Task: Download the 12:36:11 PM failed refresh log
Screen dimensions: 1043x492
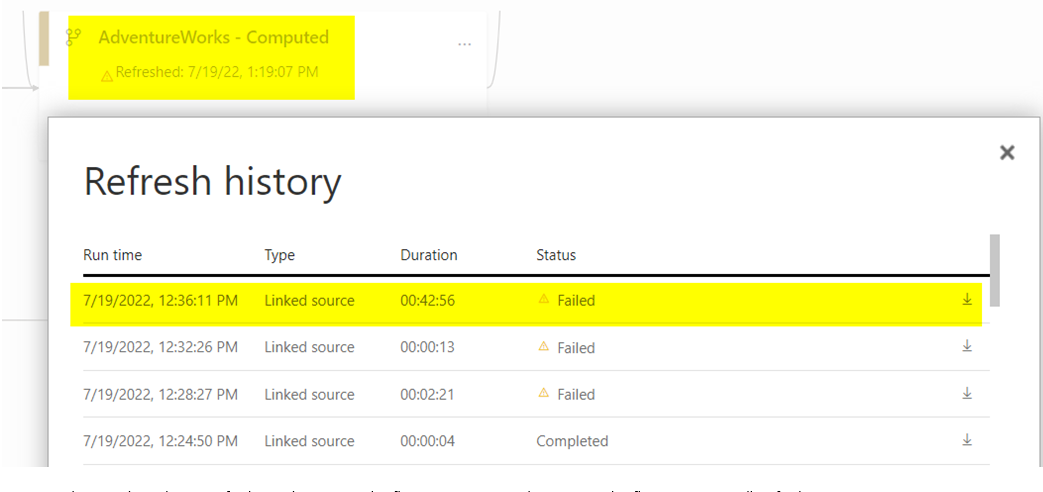Action: pos(967,299)
